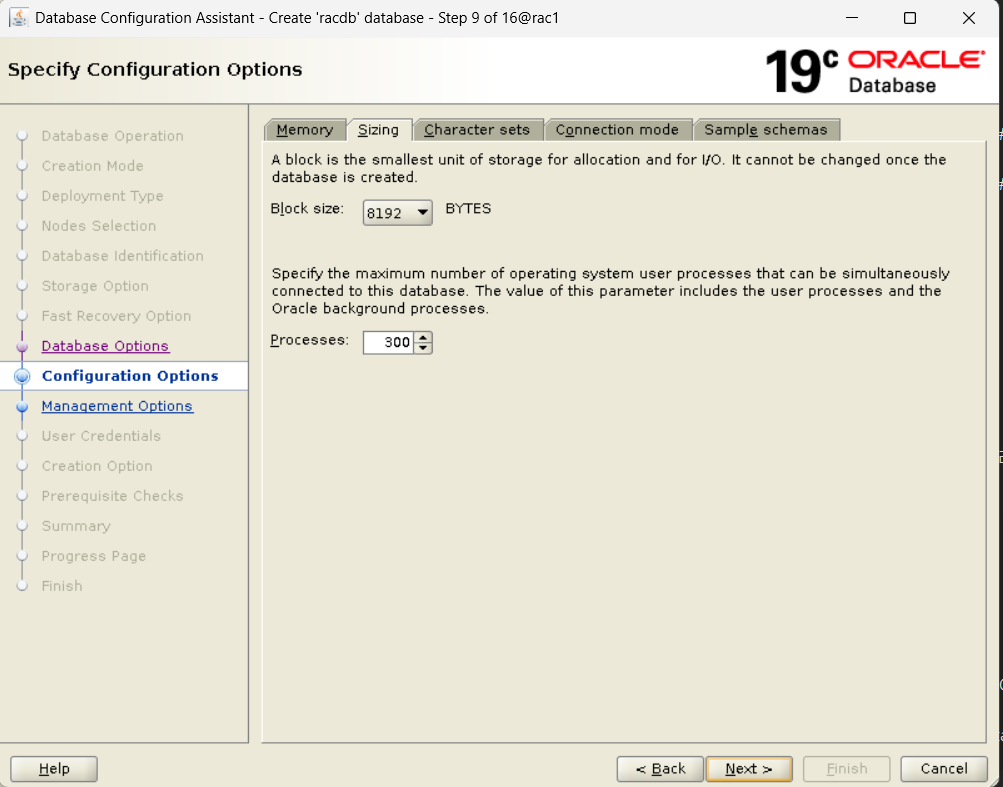1003x787 pixels.
Task: Click the Management Options step bullet
Action: pyautogui.click(x=22, y=406)
